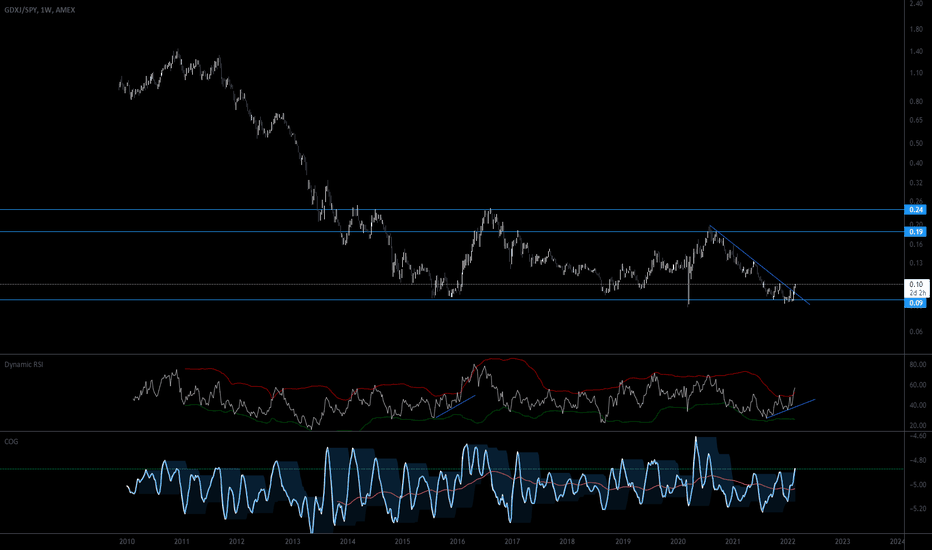932x550 pixels.
Task: Click the 2011 label on time axis
Action: [x=182, y=542]
